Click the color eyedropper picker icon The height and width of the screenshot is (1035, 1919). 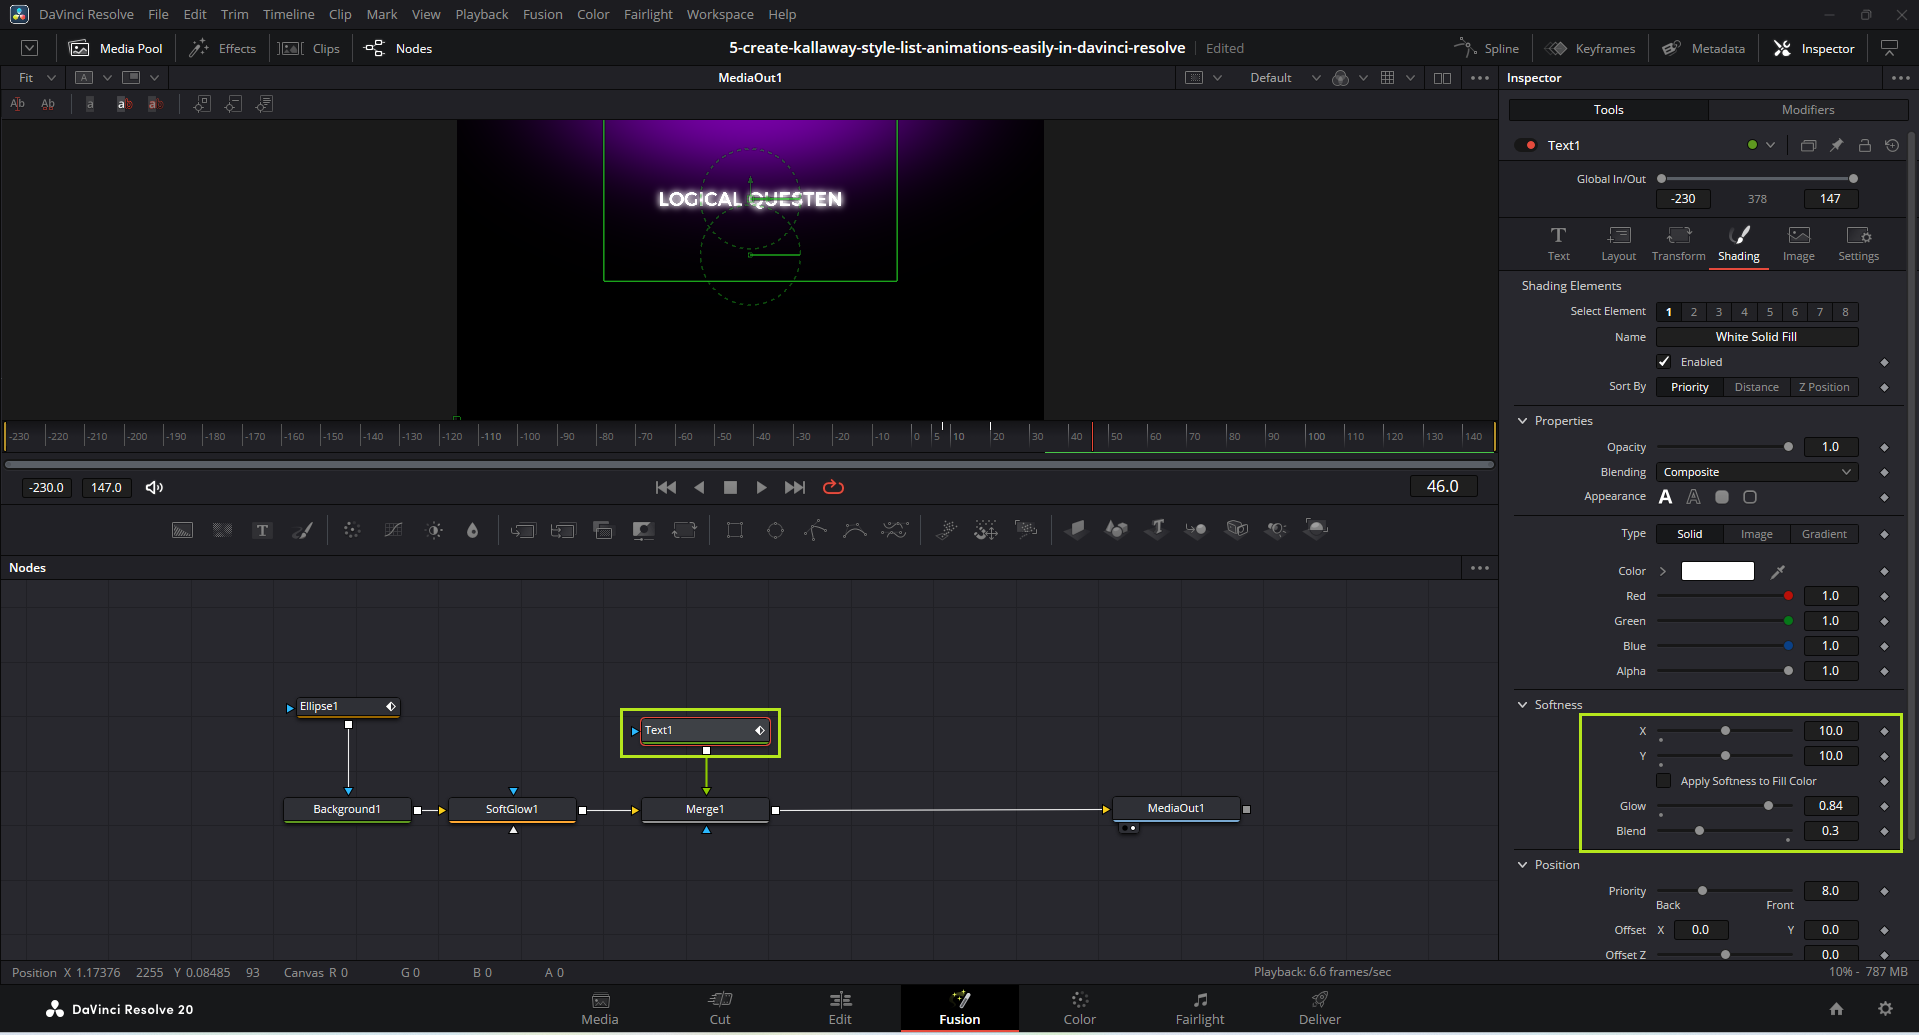point(1777,572)
